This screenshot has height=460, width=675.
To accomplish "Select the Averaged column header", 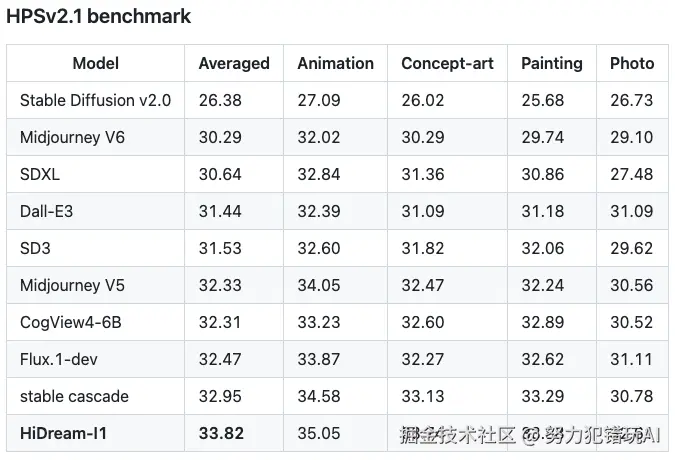I will (234, 63).
